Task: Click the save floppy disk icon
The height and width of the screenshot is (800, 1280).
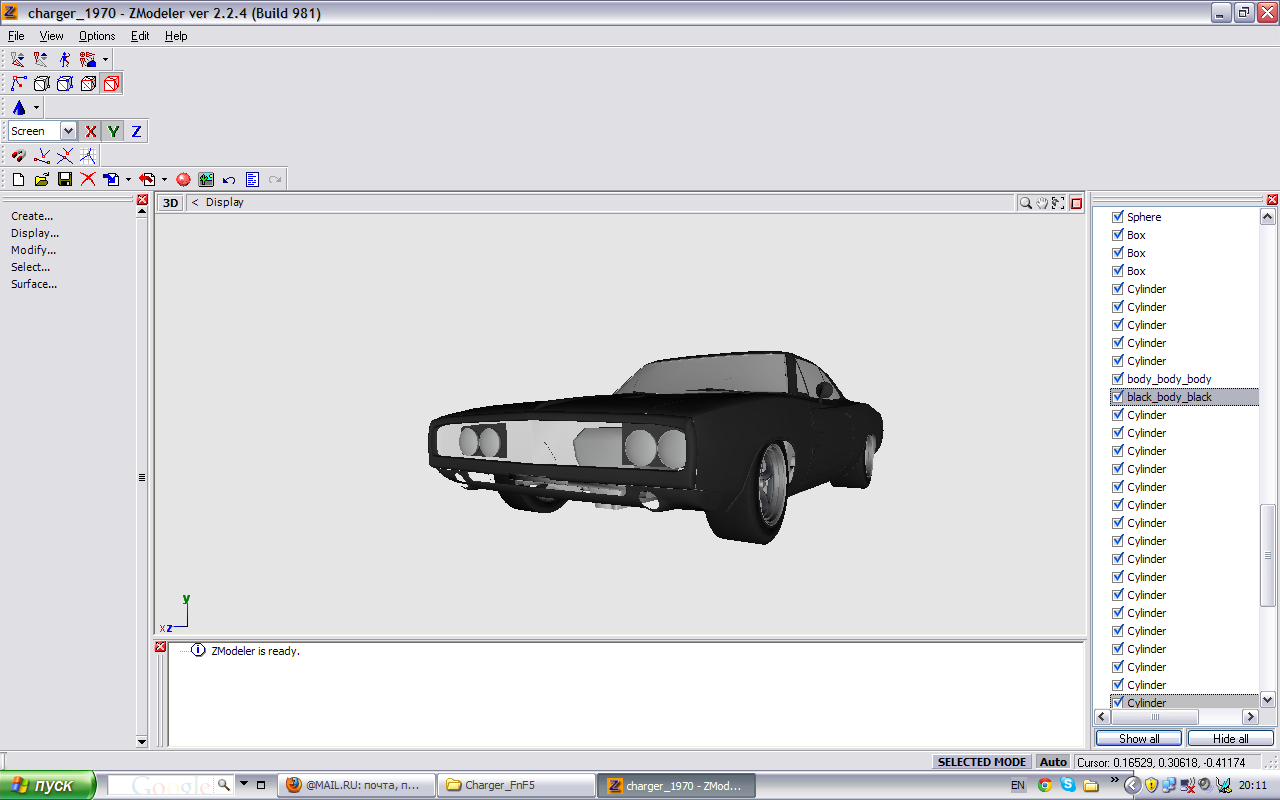Action: (x=65, y=180)
